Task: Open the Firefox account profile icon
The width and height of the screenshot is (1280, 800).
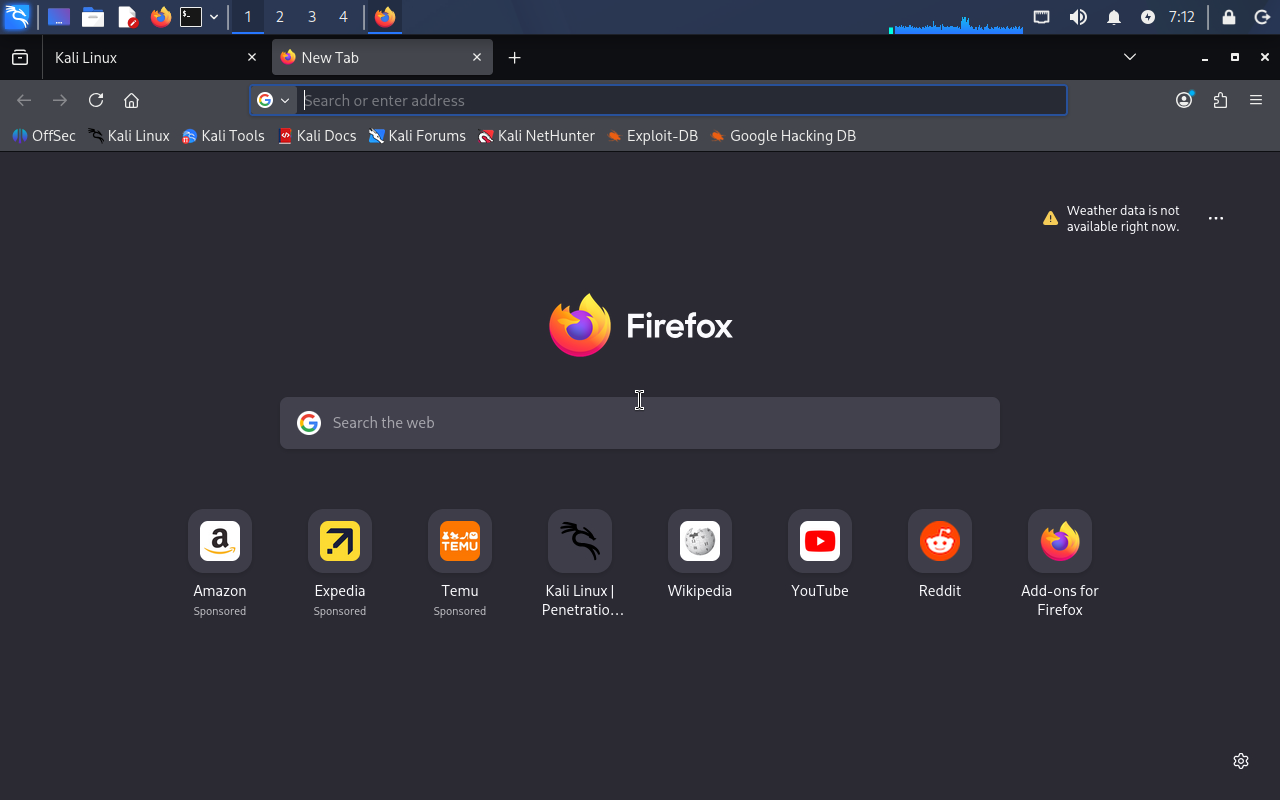Action: pos(1184,100)
